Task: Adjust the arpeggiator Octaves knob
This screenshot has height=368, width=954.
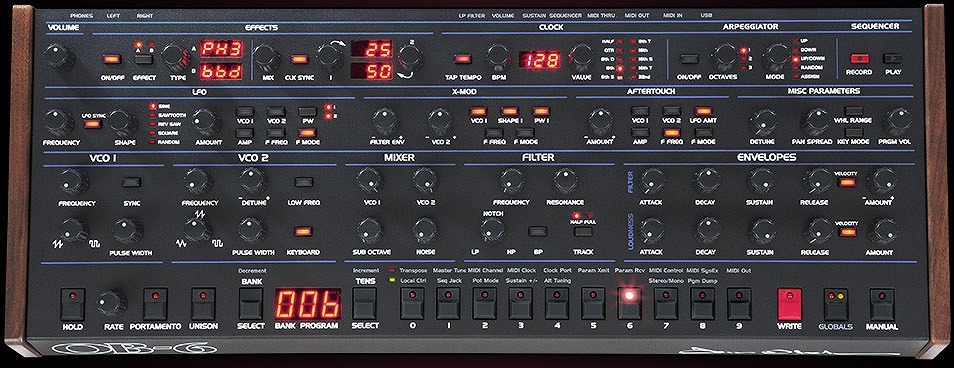Action: click(725, 57)
